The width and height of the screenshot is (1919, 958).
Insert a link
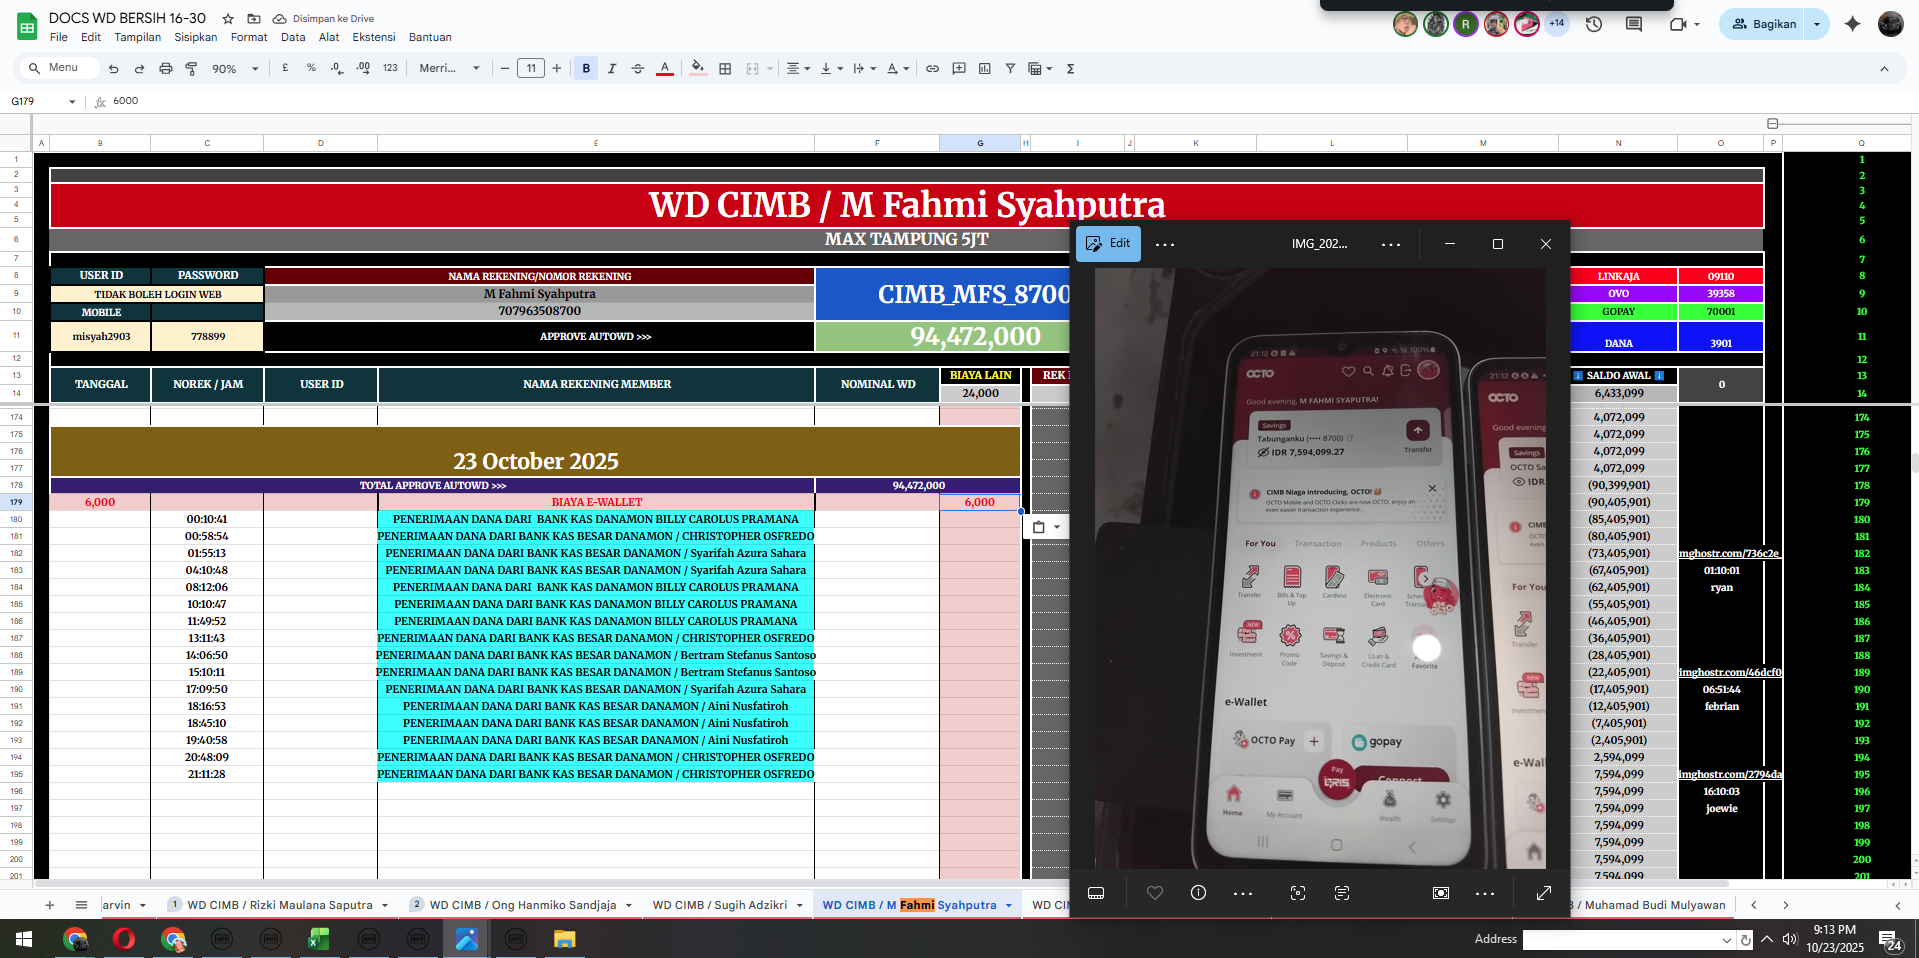(x=932, y=68)
